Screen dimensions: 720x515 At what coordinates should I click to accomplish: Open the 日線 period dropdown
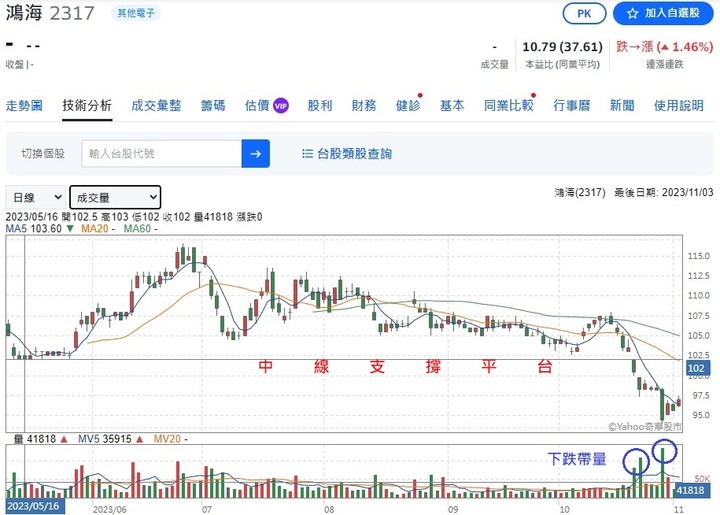[x=37, y=197]
